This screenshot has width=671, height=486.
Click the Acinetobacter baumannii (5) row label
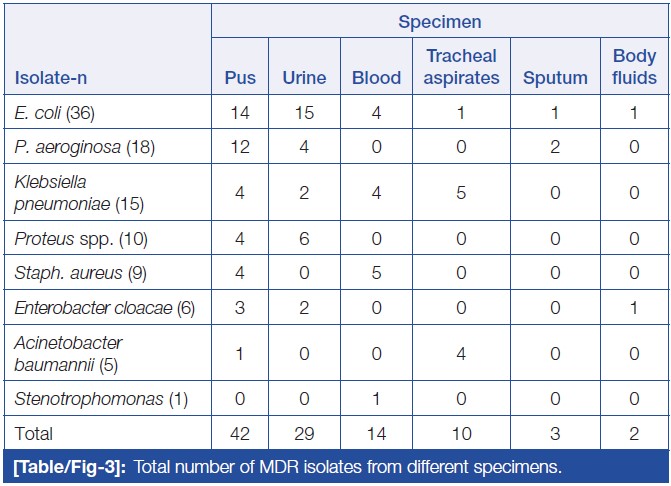coord(68,354)
